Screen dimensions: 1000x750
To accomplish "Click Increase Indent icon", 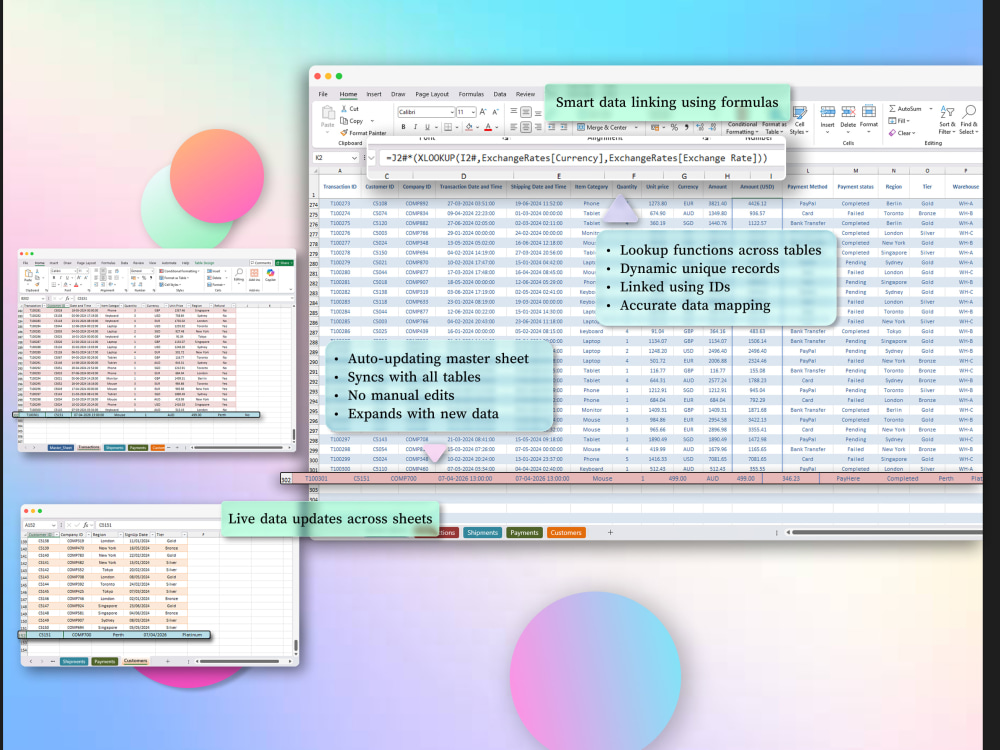I will point(564,127).
